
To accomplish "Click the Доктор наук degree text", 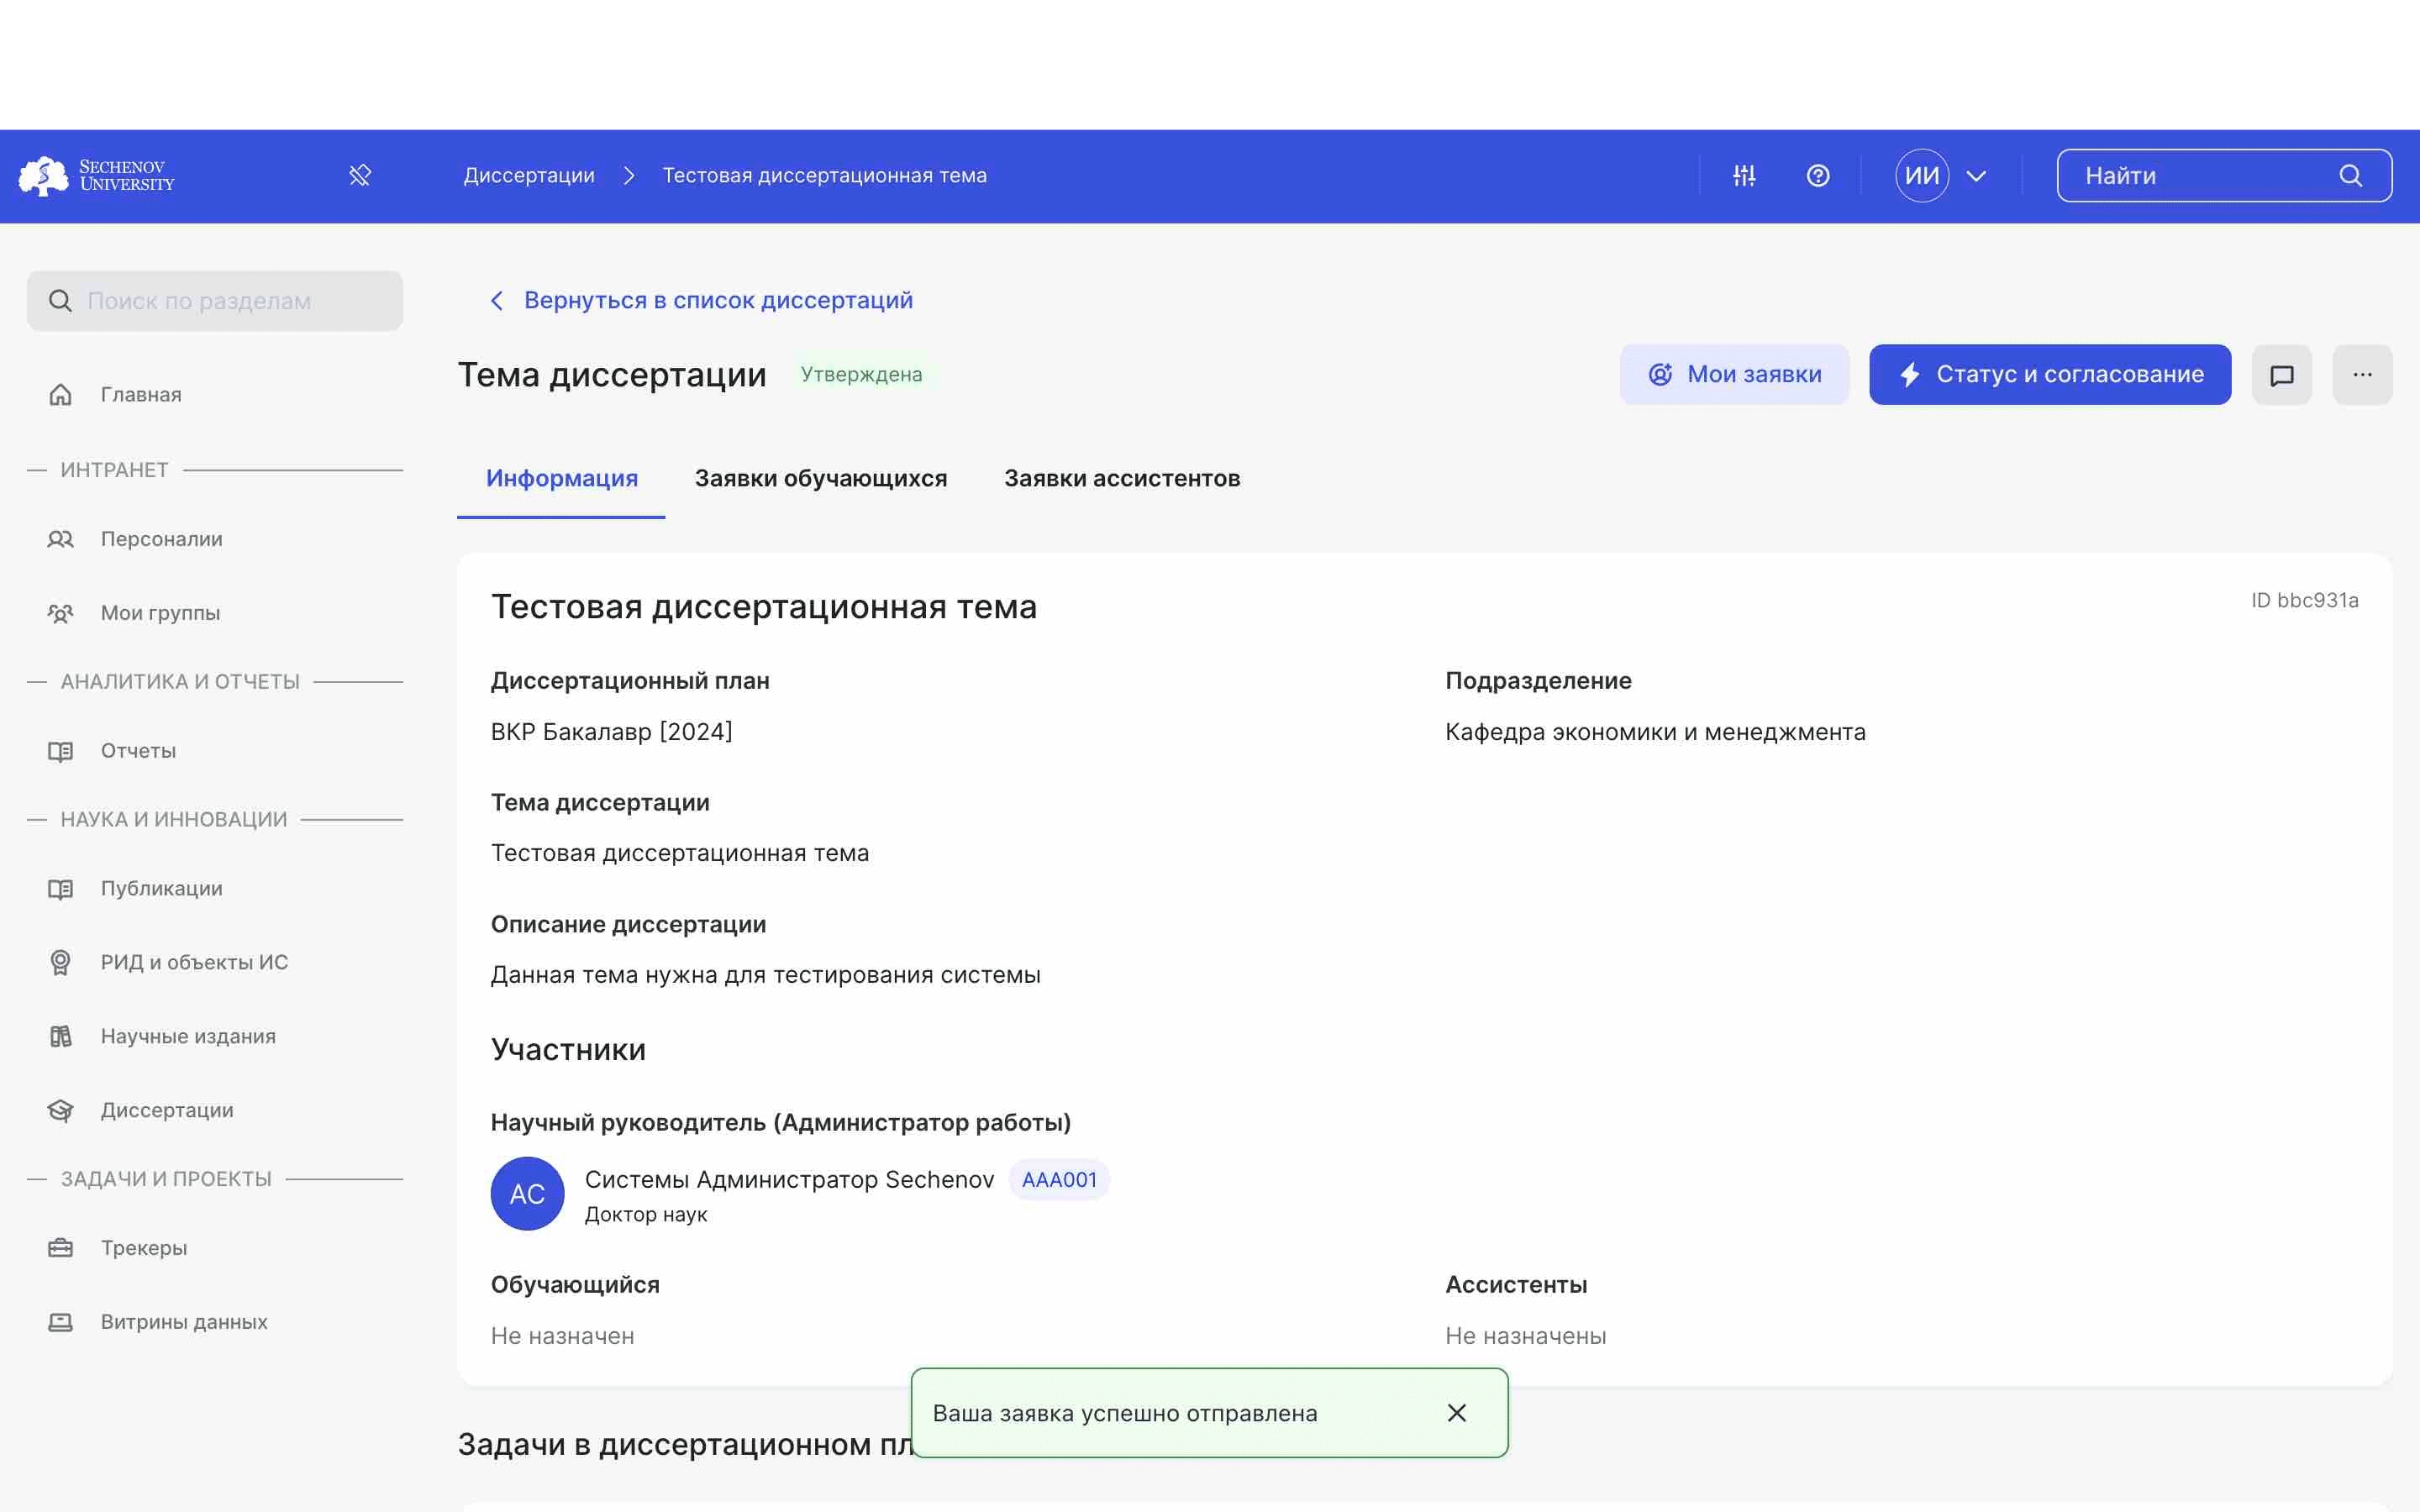I will (645, 1215).
